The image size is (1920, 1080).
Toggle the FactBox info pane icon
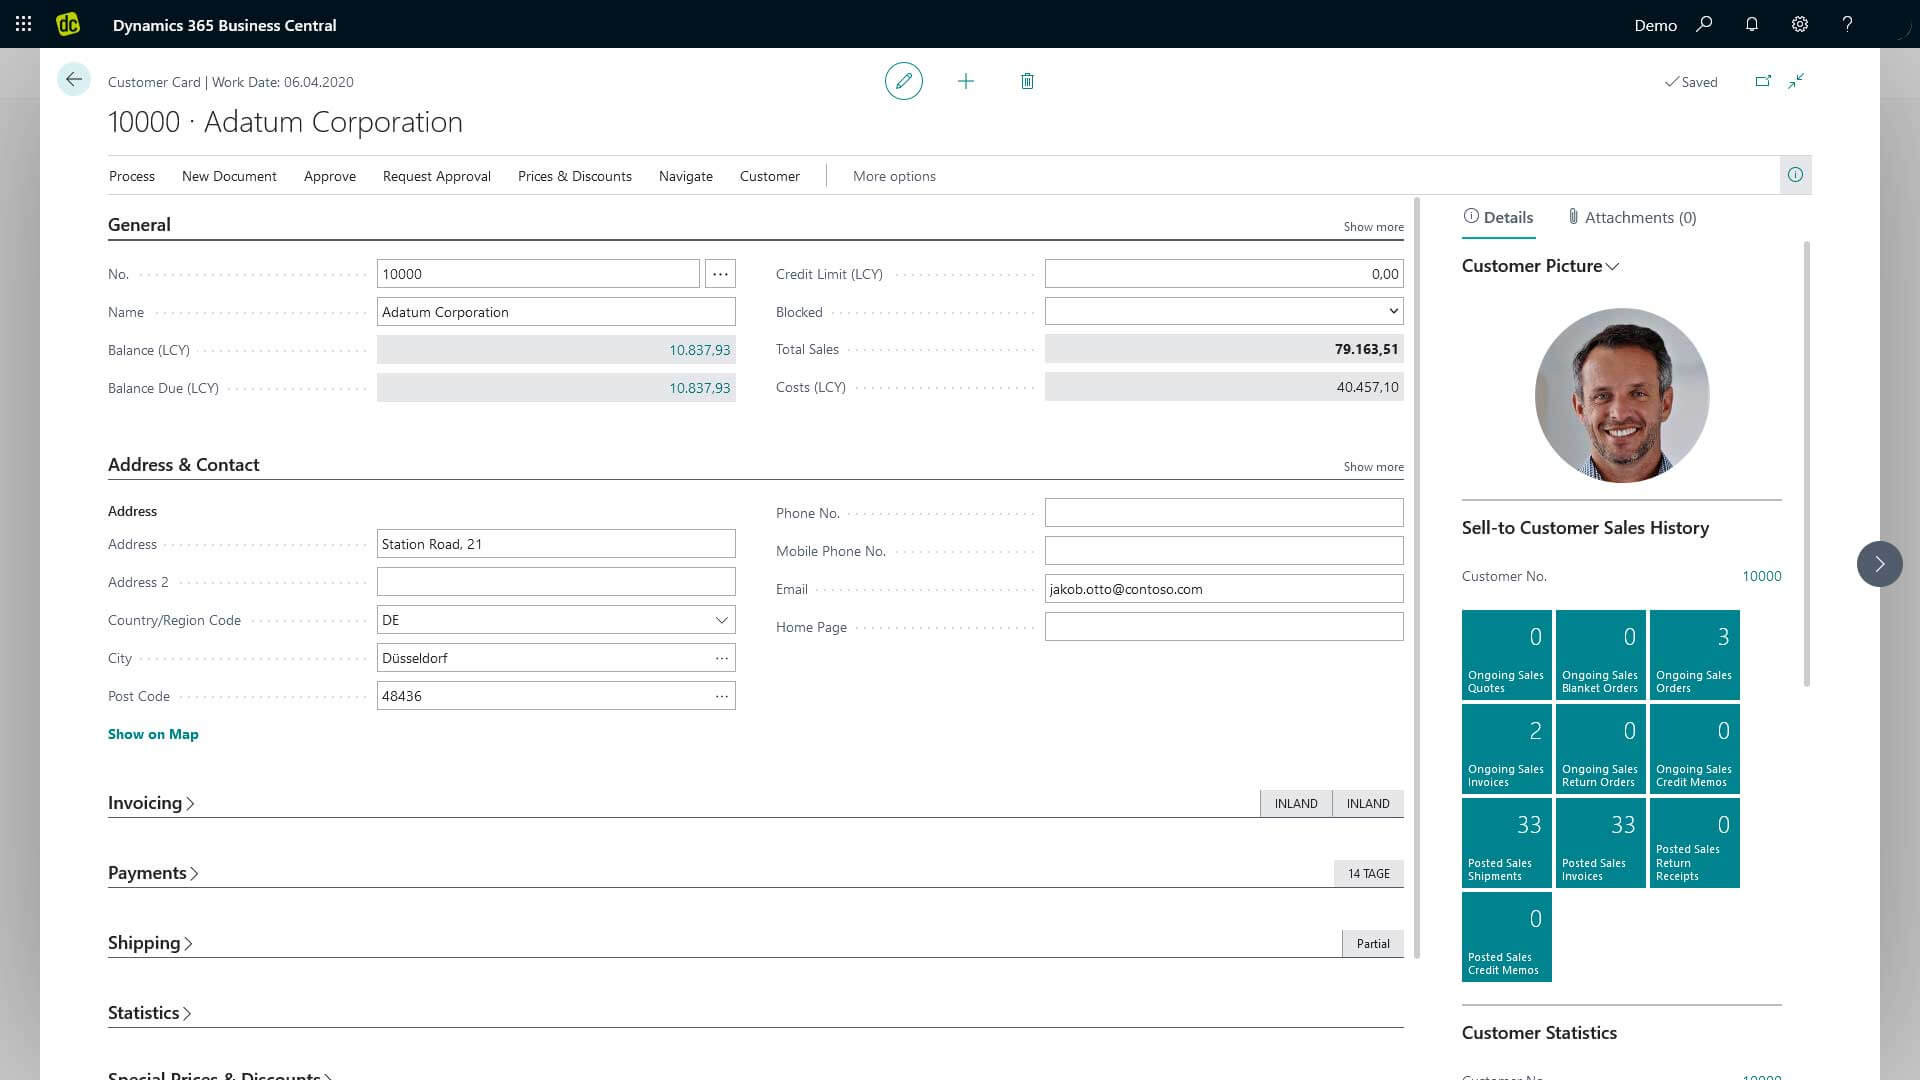[x=1795, y=175]
